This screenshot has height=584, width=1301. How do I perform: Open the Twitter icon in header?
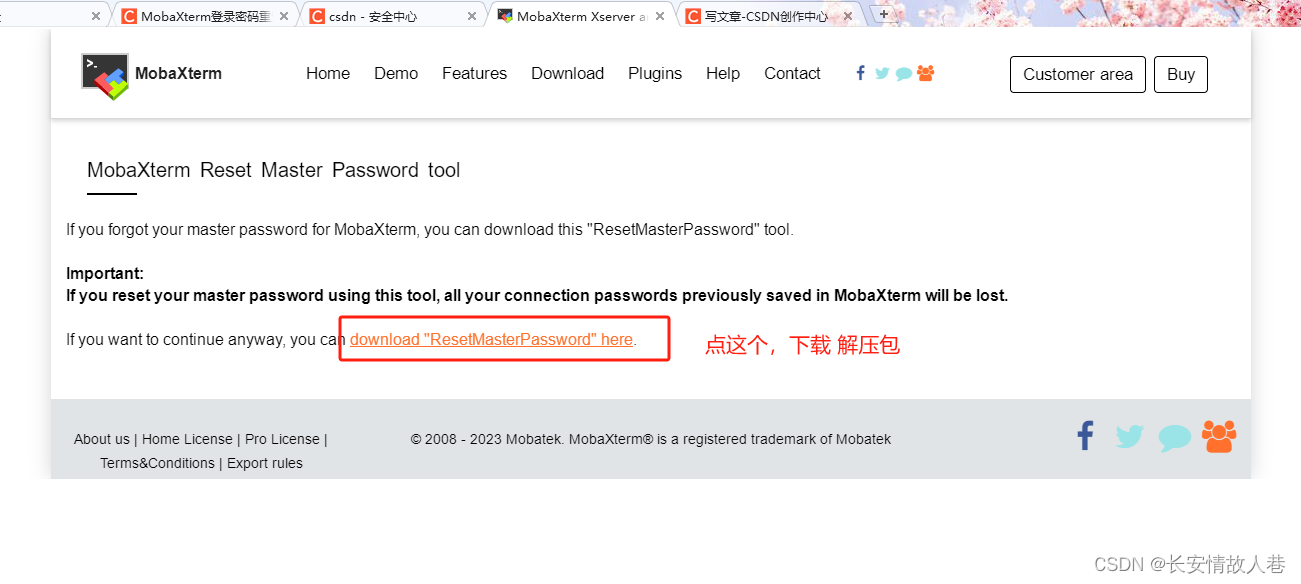click(x=882, y=73)
